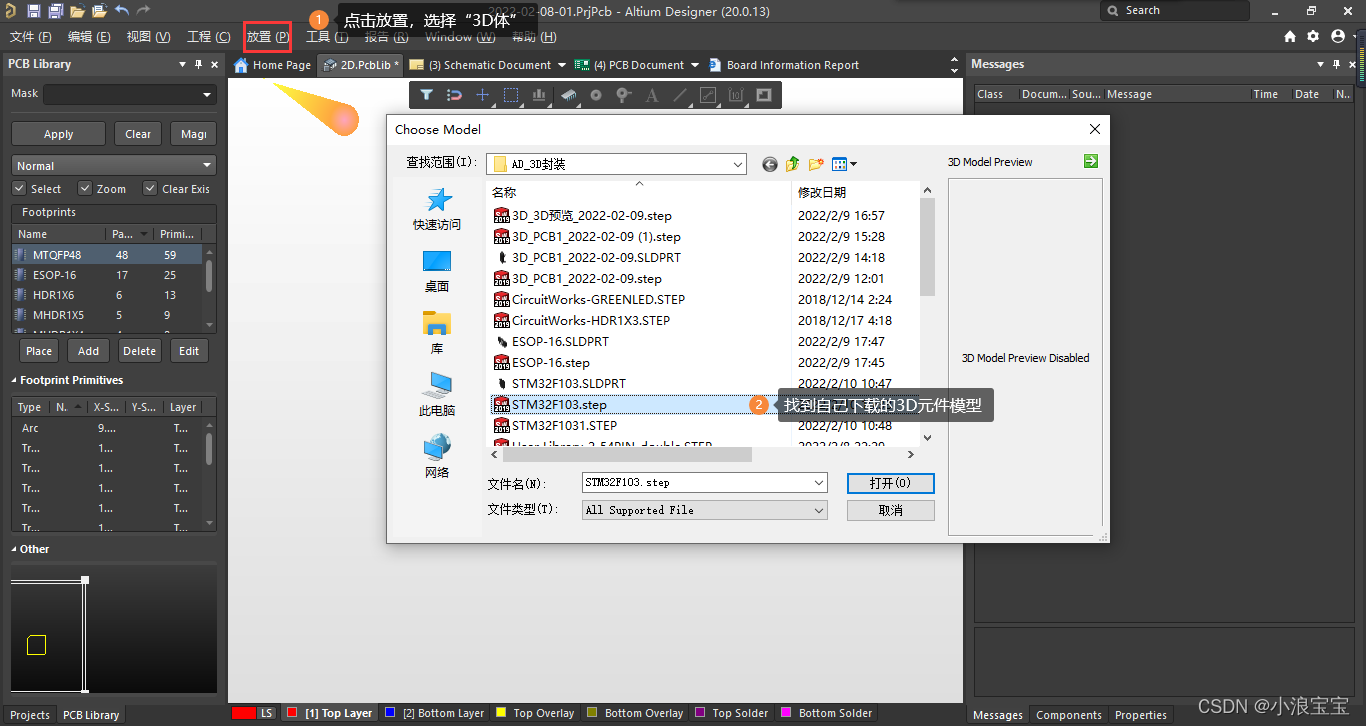Click the red current layer color swatch
This screenshot has width=1366, height=726.
point(243,713)
